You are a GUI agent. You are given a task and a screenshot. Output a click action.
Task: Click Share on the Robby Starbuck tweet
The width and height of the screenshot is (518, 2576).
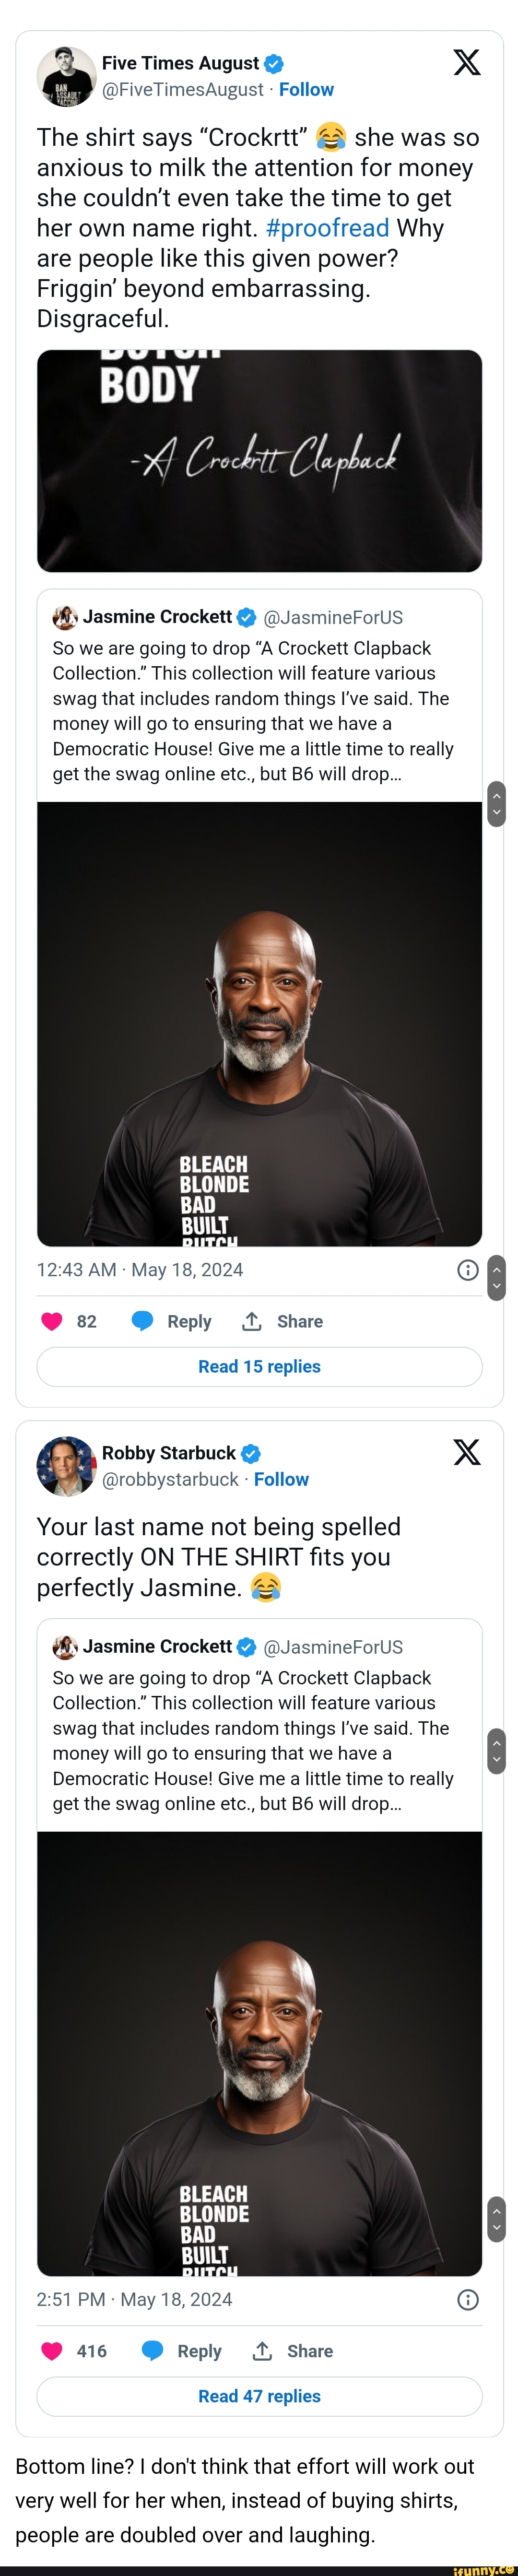click(x=292, y=2350)
